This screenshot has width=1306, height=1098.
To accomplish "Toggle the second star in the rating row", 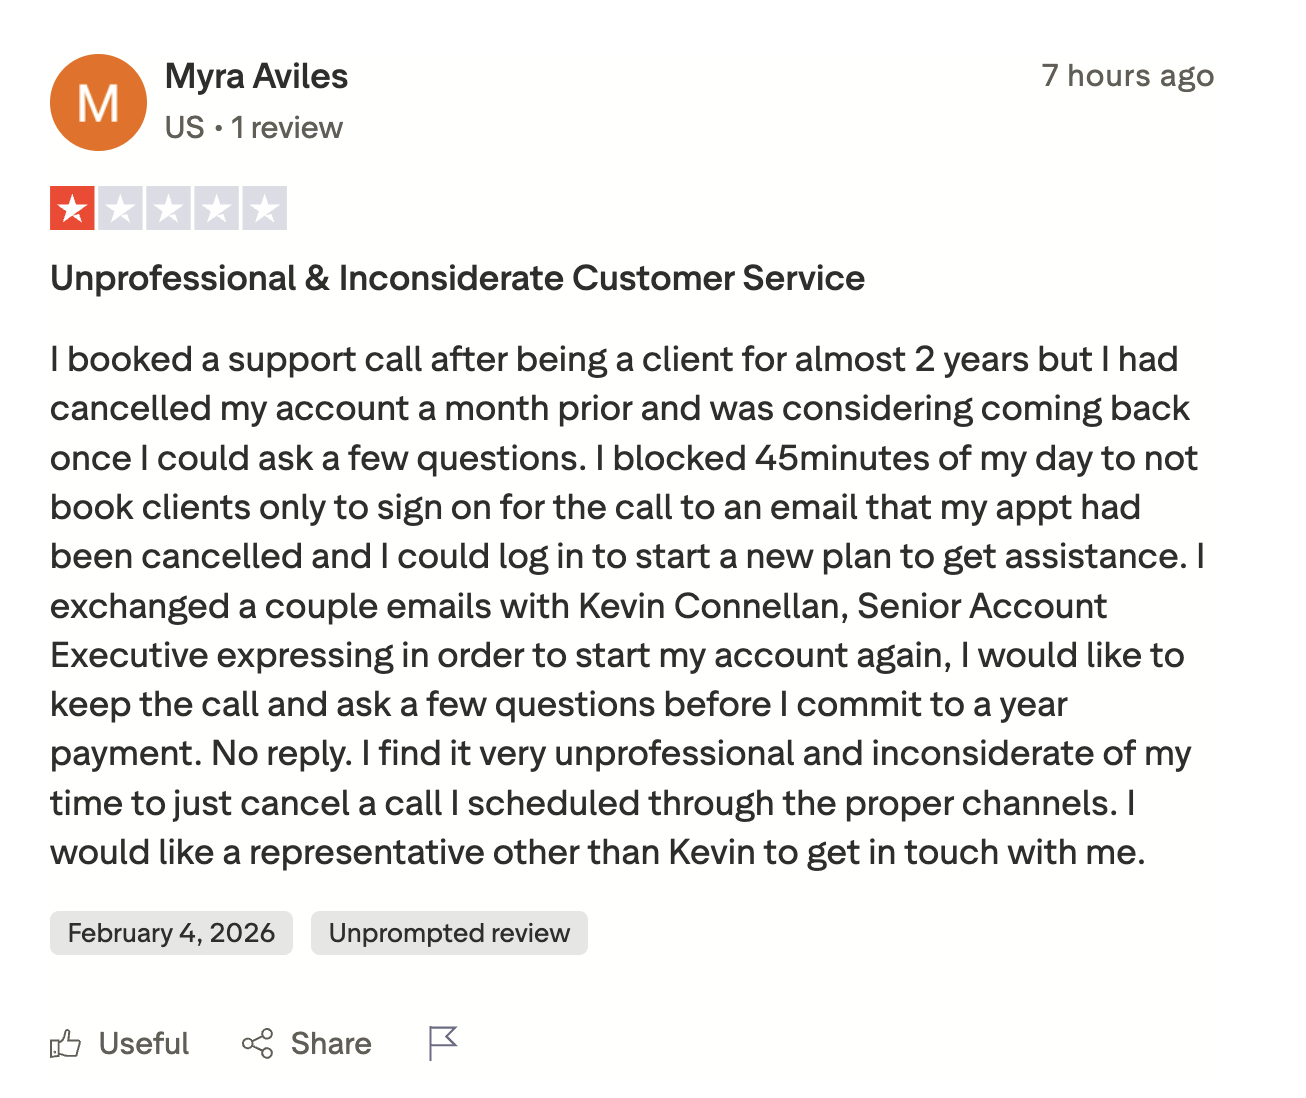I will tap(121, 208).
